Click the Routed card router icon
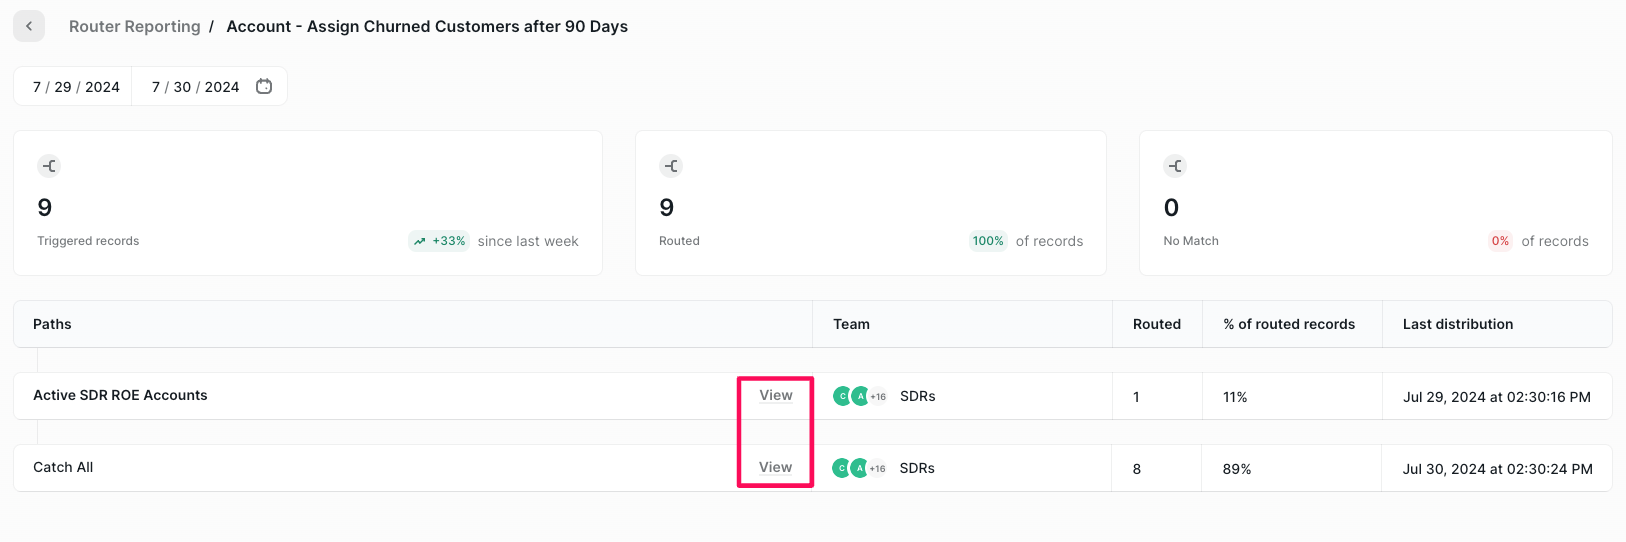1626x542 pixels. (x=671, y=166)
